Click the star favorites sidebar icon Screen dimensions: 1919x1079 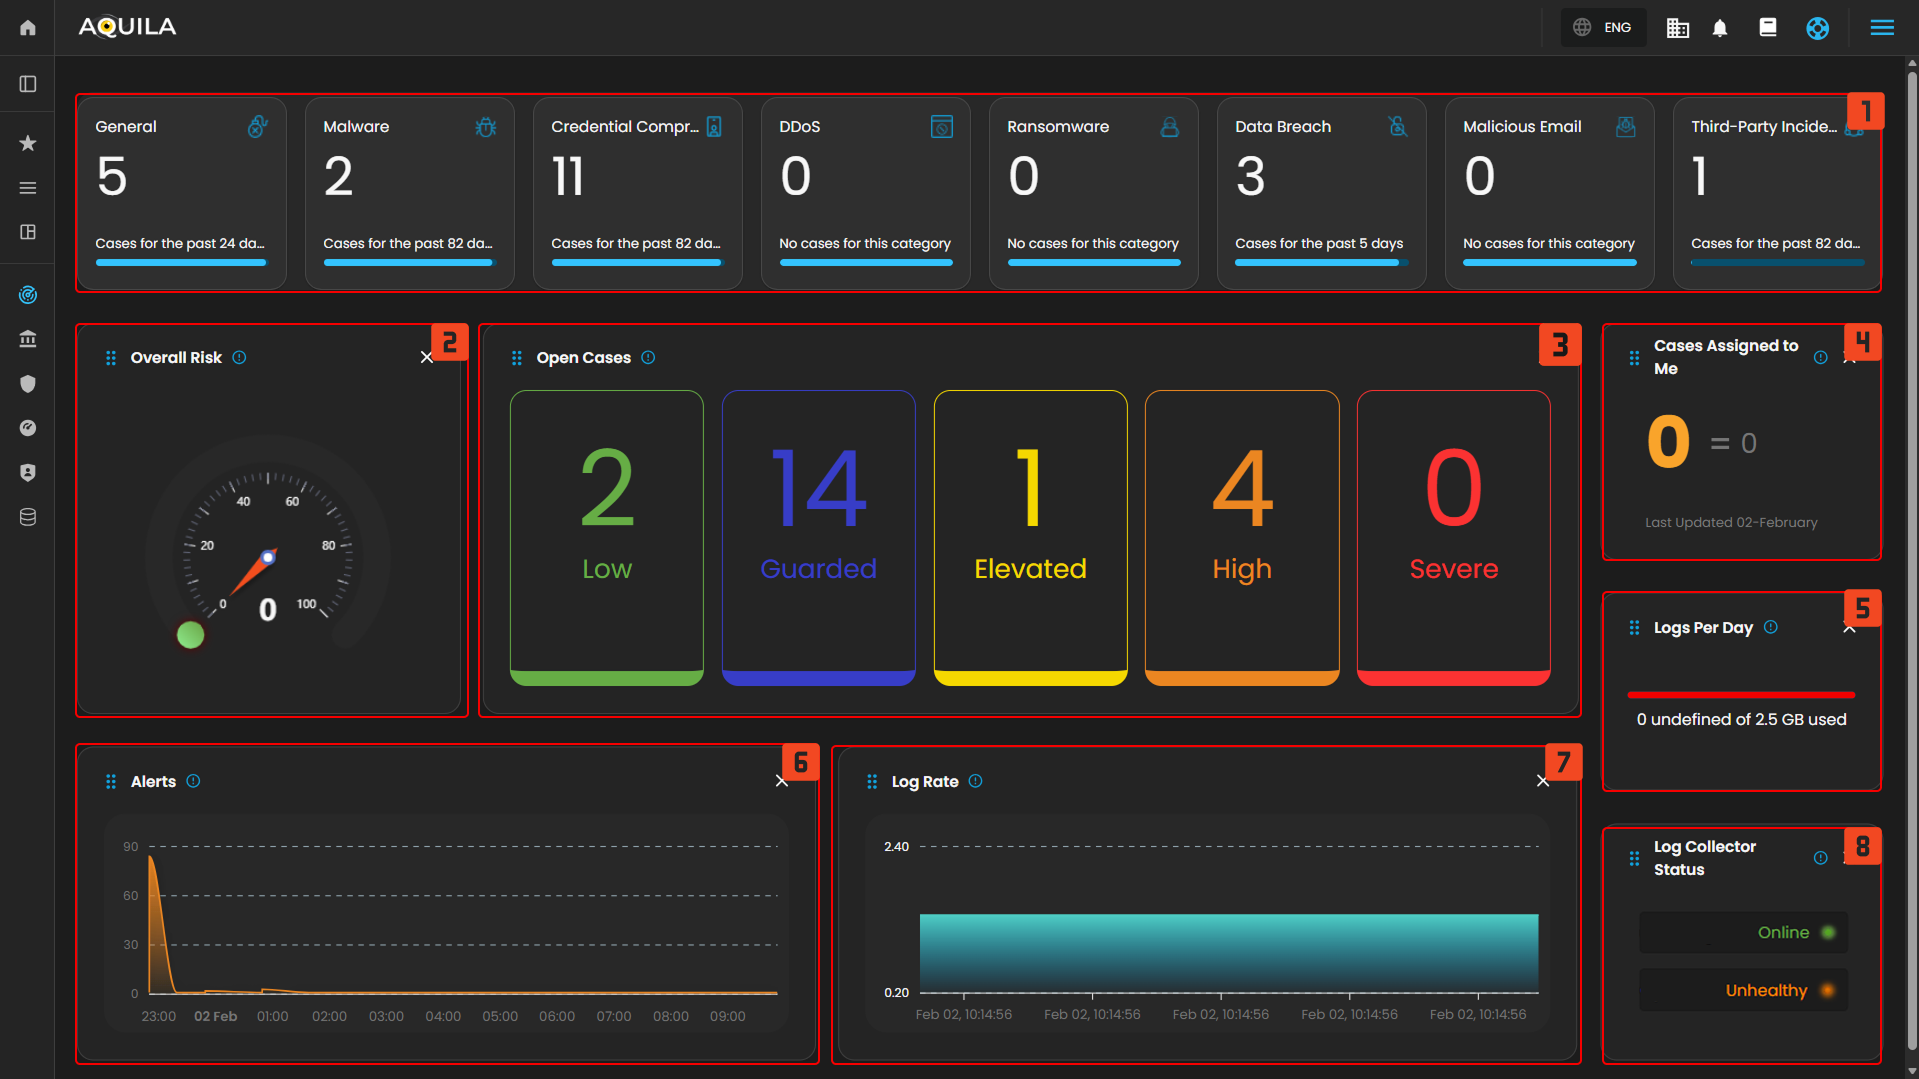click(x=28, y=143)
